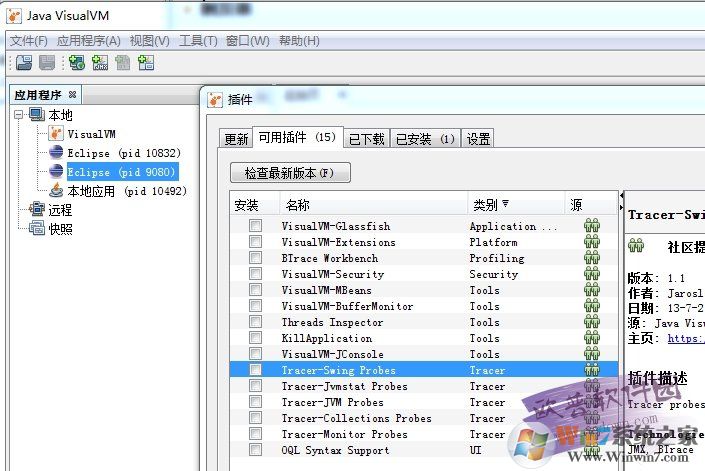Click the add remote host toolbar icon

click(x=77, y=62)
